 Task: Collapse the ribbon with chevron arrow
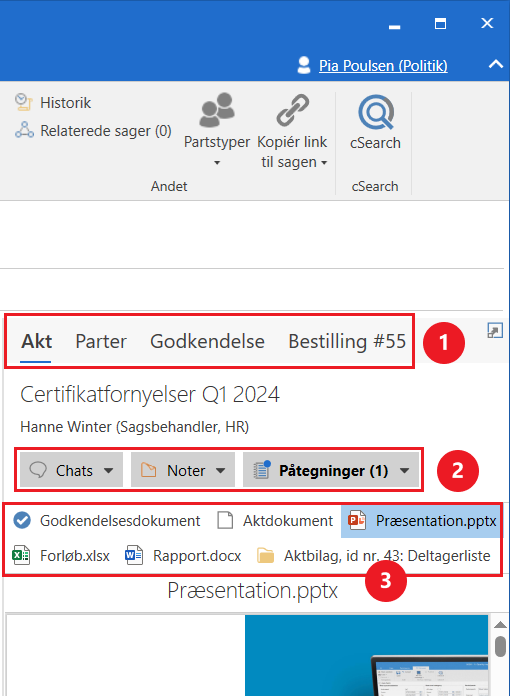pos(496,64)
